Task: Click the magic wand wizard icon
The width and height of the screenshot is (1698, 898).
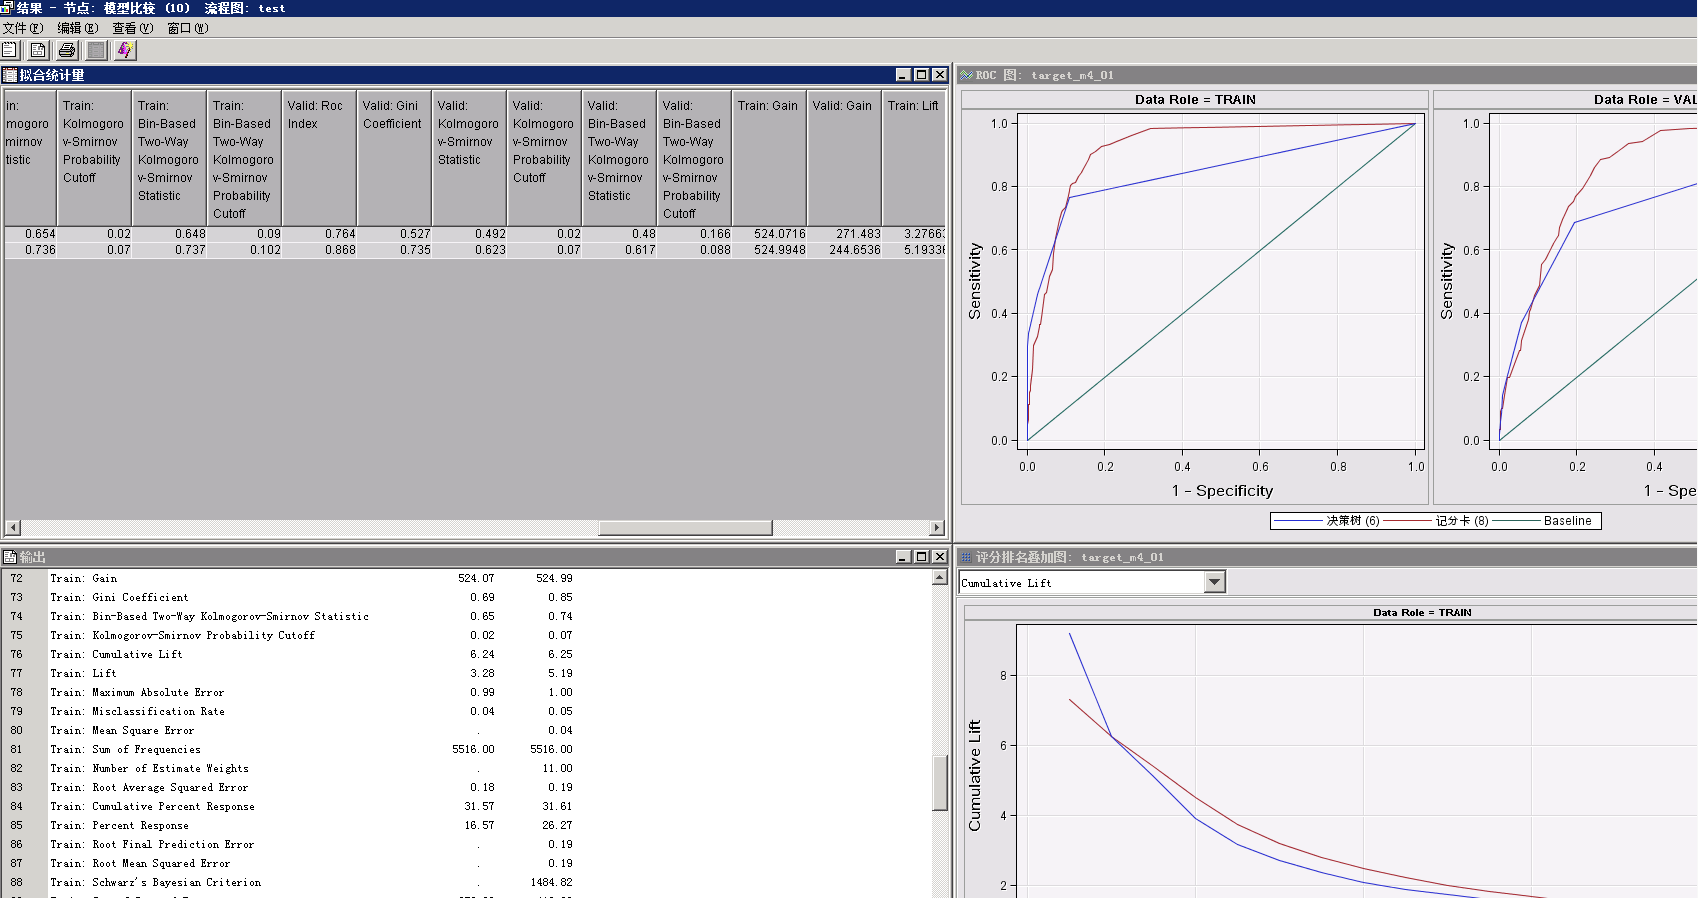Action: point(125,50)
